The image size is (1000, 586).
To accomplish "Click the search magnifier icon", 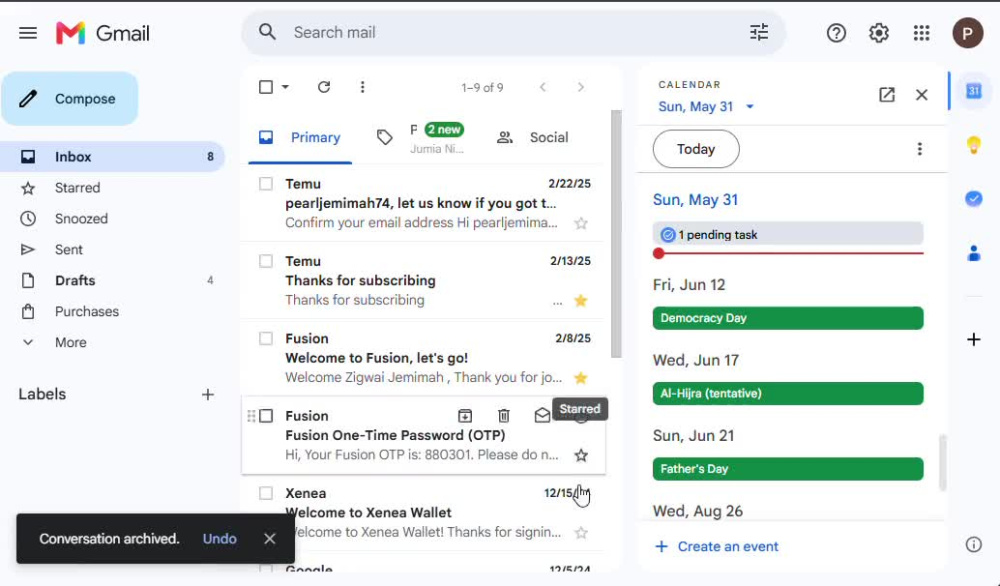I will (x=267, y=32).
